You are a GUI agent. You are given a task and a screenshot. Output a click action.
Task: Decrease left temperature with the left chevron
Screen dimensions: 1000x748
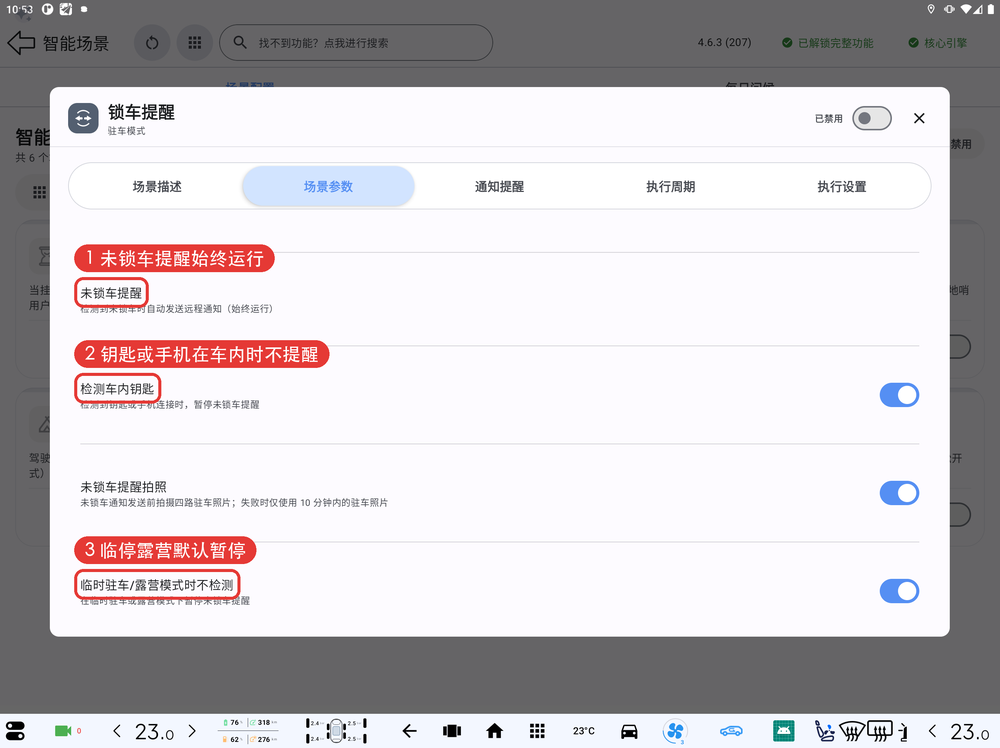click(117, 731)
